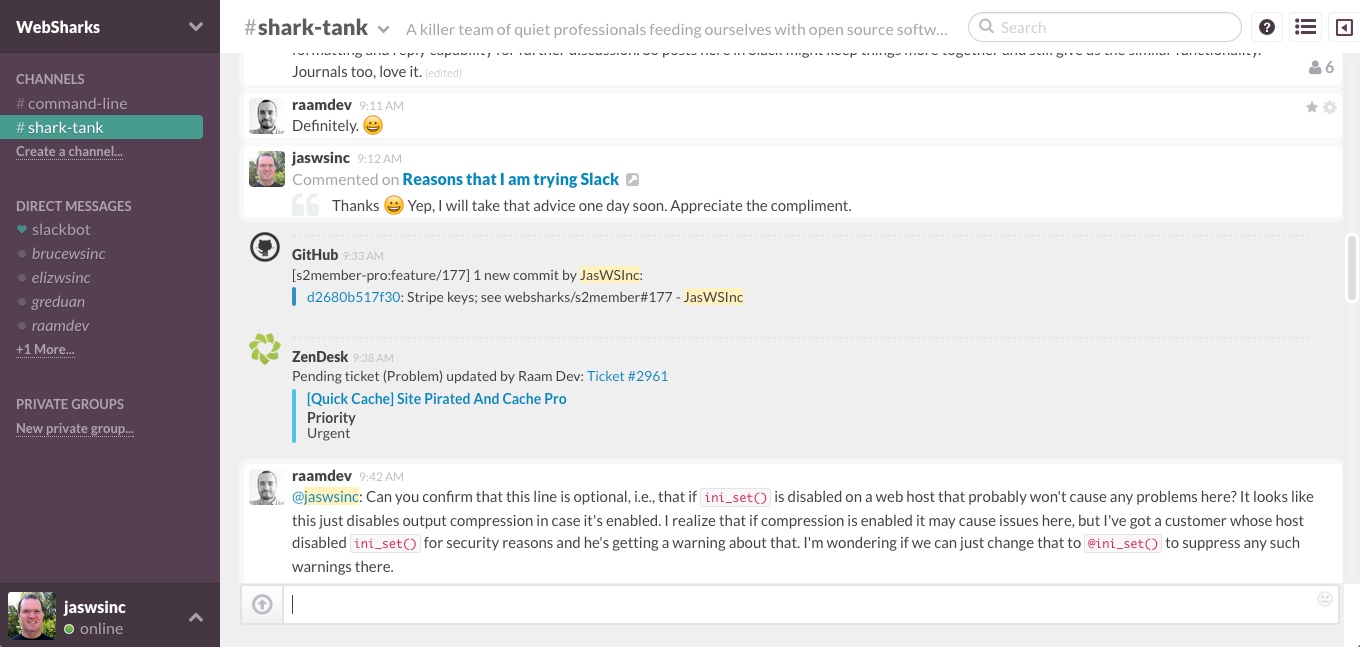1360x647 pixels.
Task: Click the external link icon after 'Reasons that I am trying Slack'
Action: [x=632, y=180]
